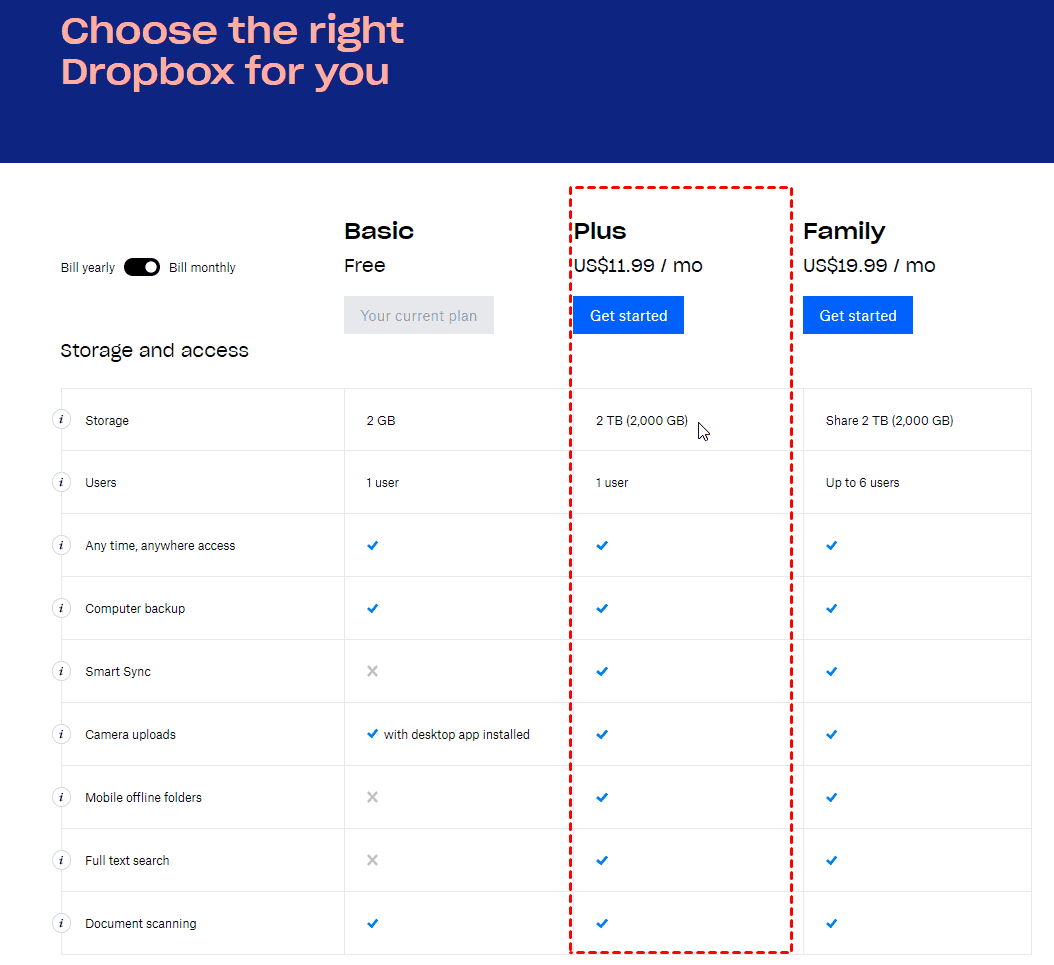Select the Plus plan heading

coord(599,231)
